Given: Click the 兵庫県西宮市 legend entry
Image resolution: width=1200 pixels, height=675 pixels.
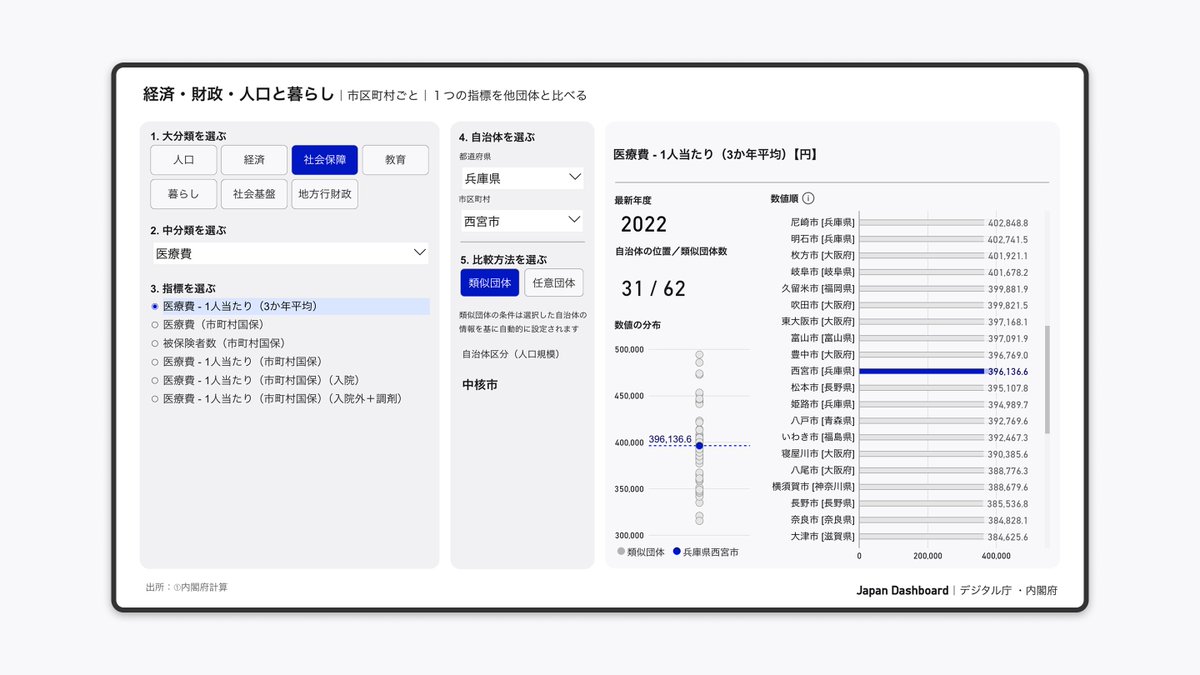Looking at the screenshot, I should (x=706, y=552).
